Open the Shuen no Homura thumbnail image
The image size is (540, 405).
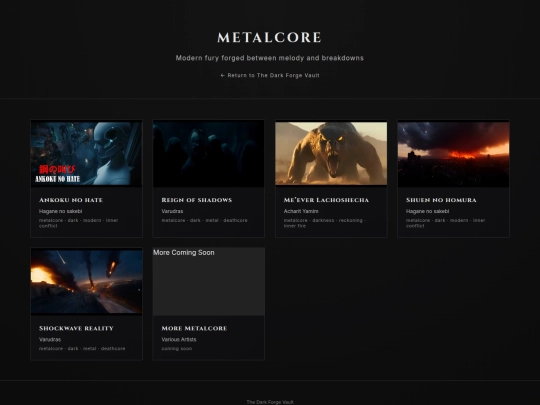(453, 154)
